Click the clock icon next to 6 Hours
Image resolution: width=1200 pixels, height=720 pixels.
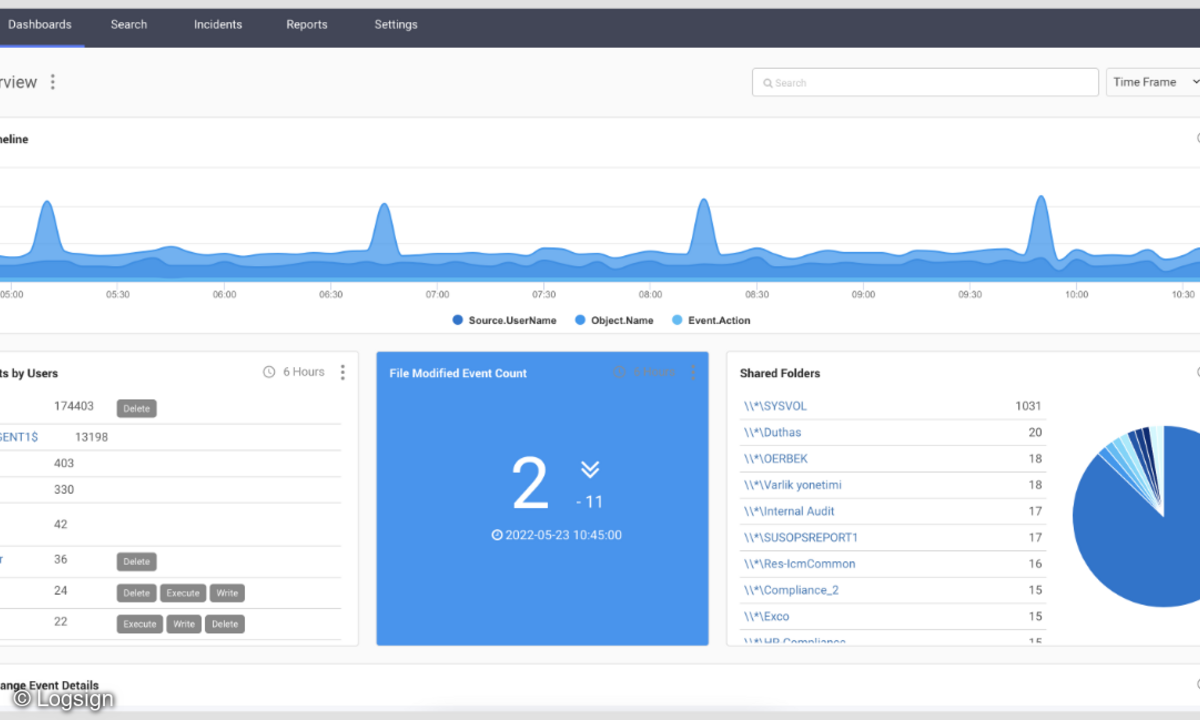269,372
